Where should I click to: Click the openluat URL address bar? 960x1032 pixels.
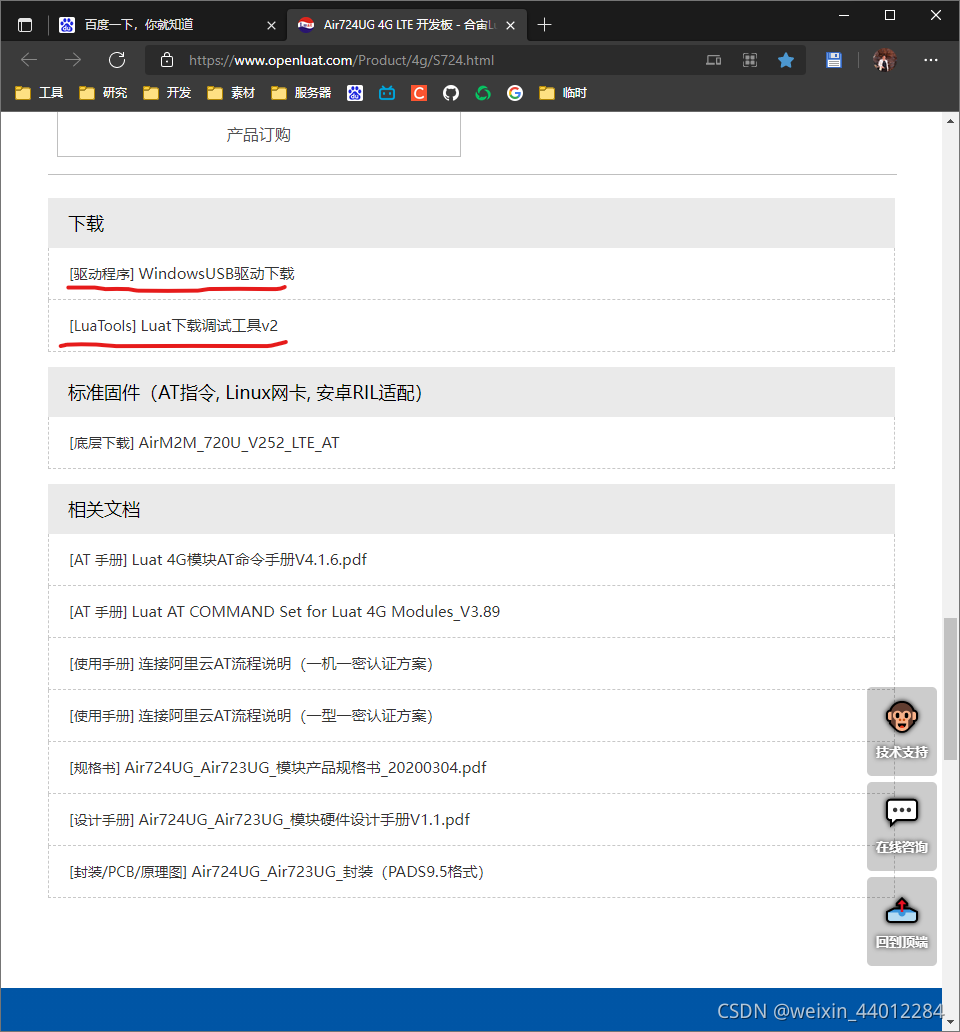[341, 60]
